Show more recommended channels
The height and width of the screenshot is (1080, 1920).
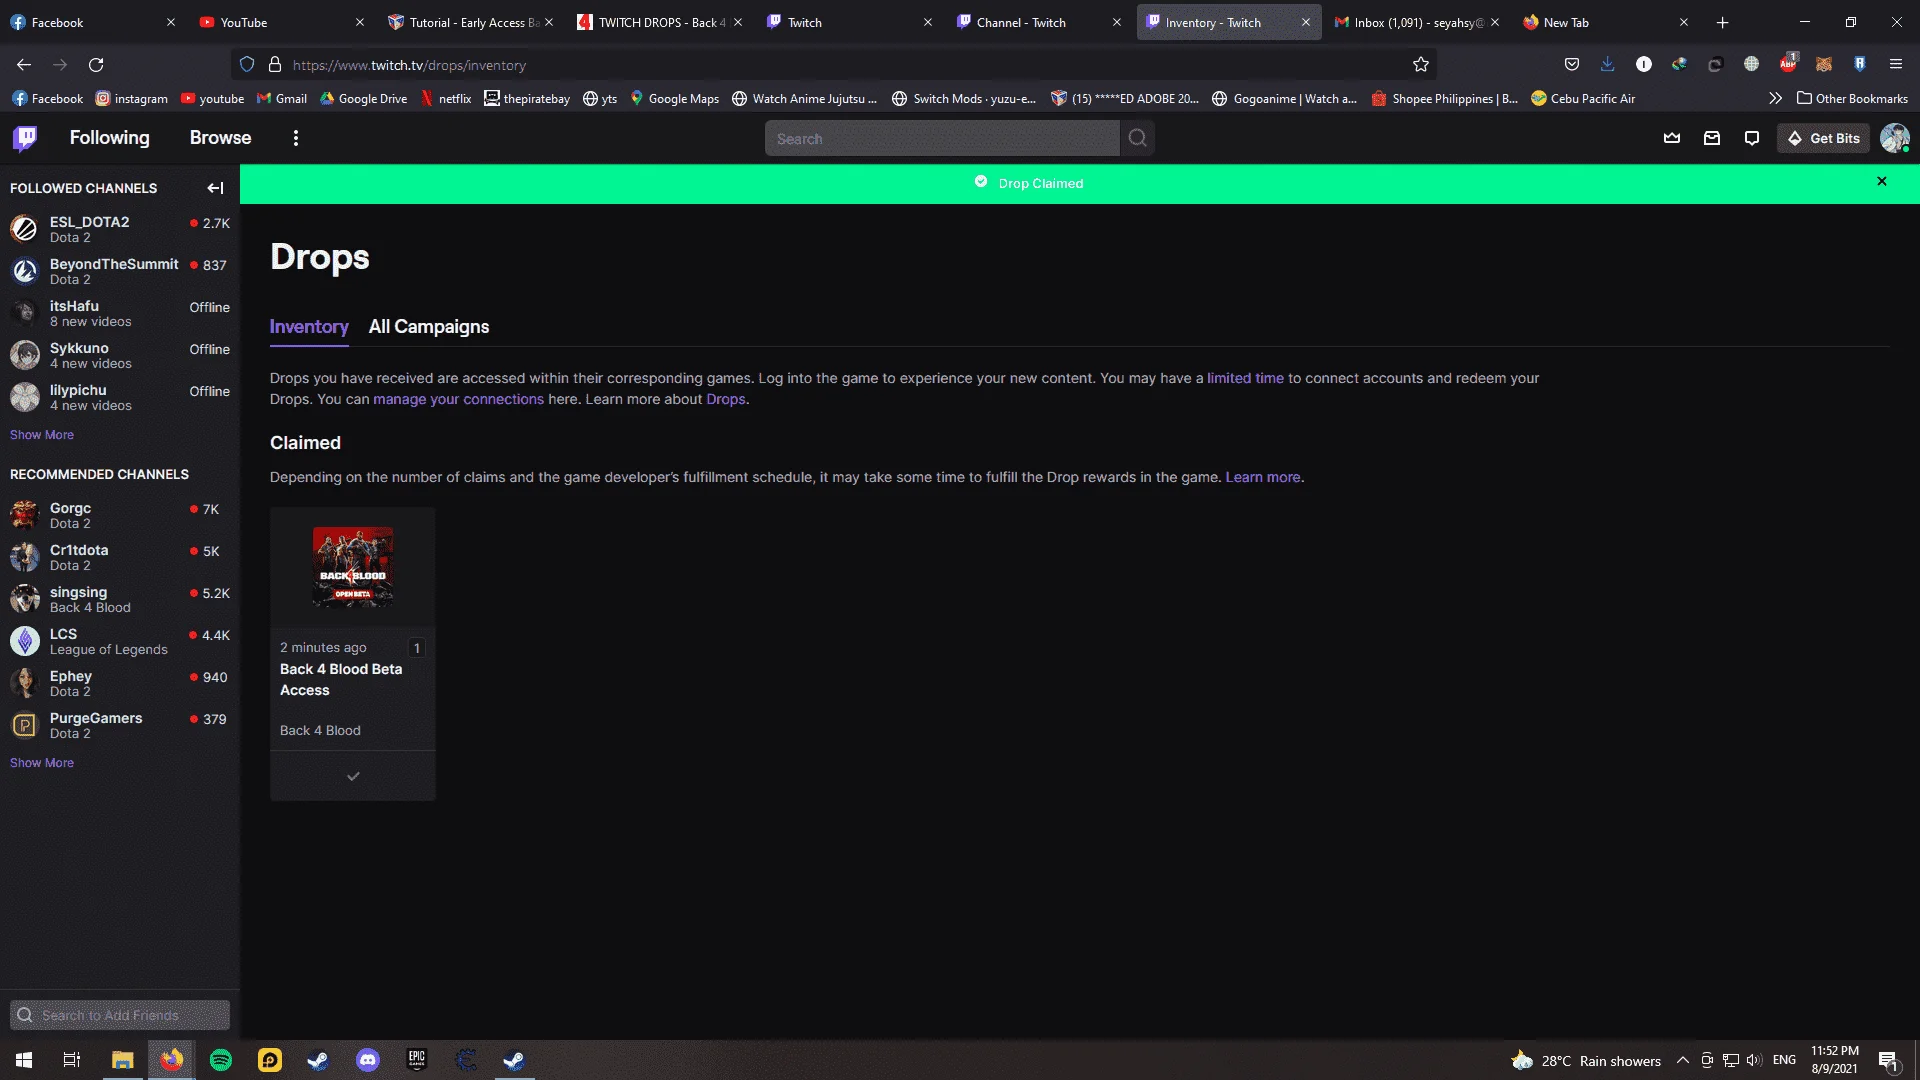click(42, 763)
